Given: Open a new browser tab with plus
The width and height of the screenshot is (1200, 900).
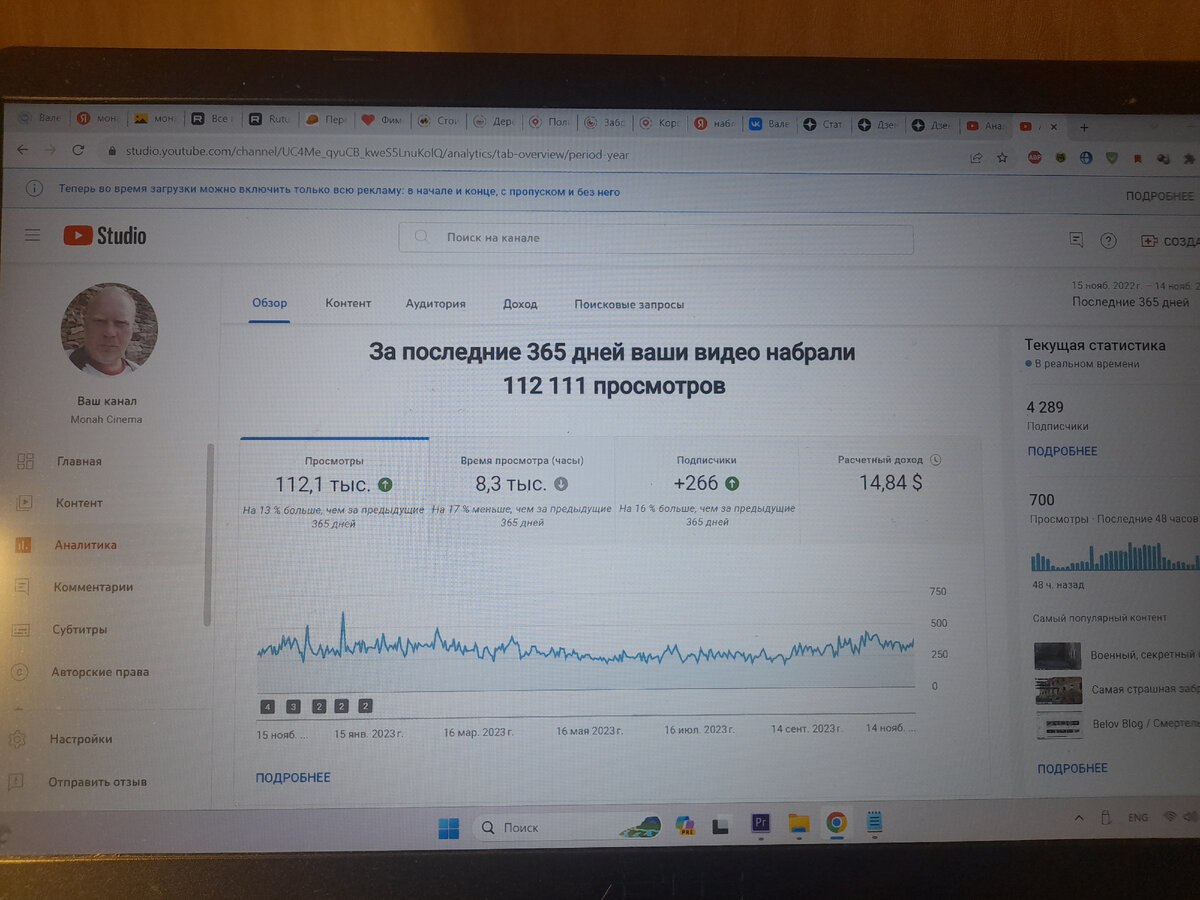Looking at the screenshot, I should [x=1084, y=127].
